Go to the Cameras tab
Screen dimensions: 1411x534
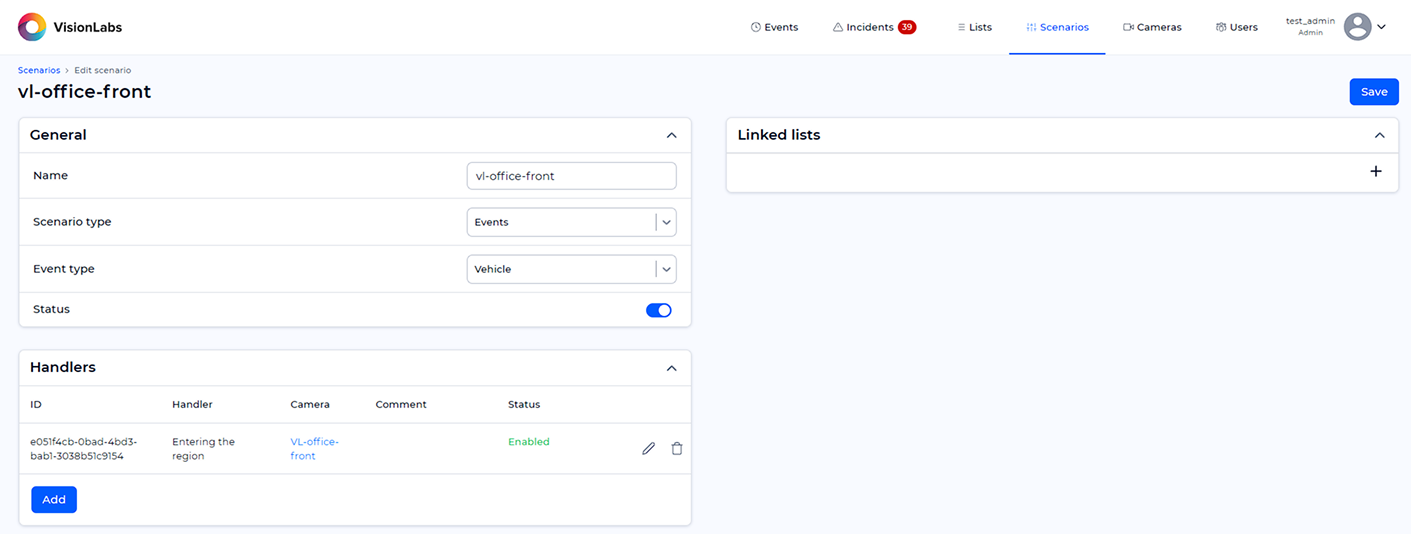[x=1152, y=27]
